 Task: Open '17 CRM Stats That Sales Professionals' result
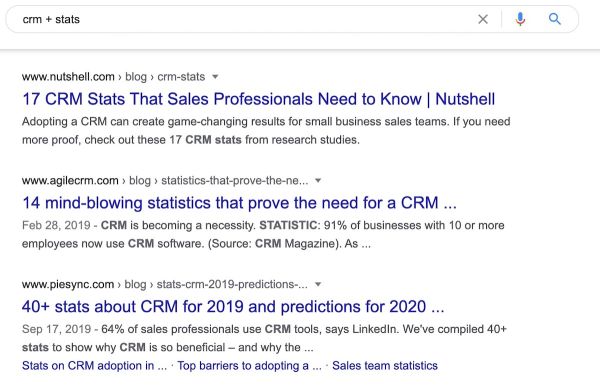[x=259, y=99]
